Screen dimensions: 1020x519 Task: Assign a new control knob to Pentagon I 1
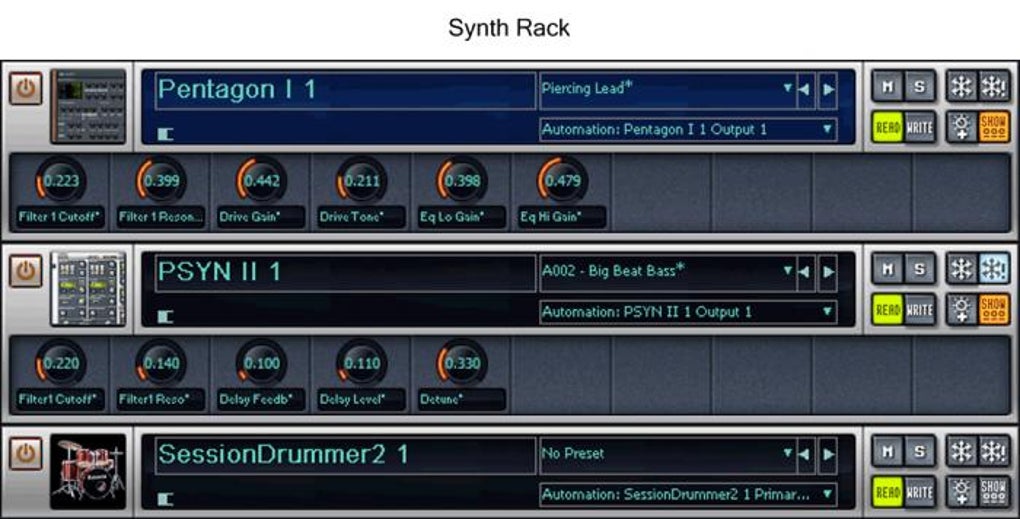click(x=961, y=127)
